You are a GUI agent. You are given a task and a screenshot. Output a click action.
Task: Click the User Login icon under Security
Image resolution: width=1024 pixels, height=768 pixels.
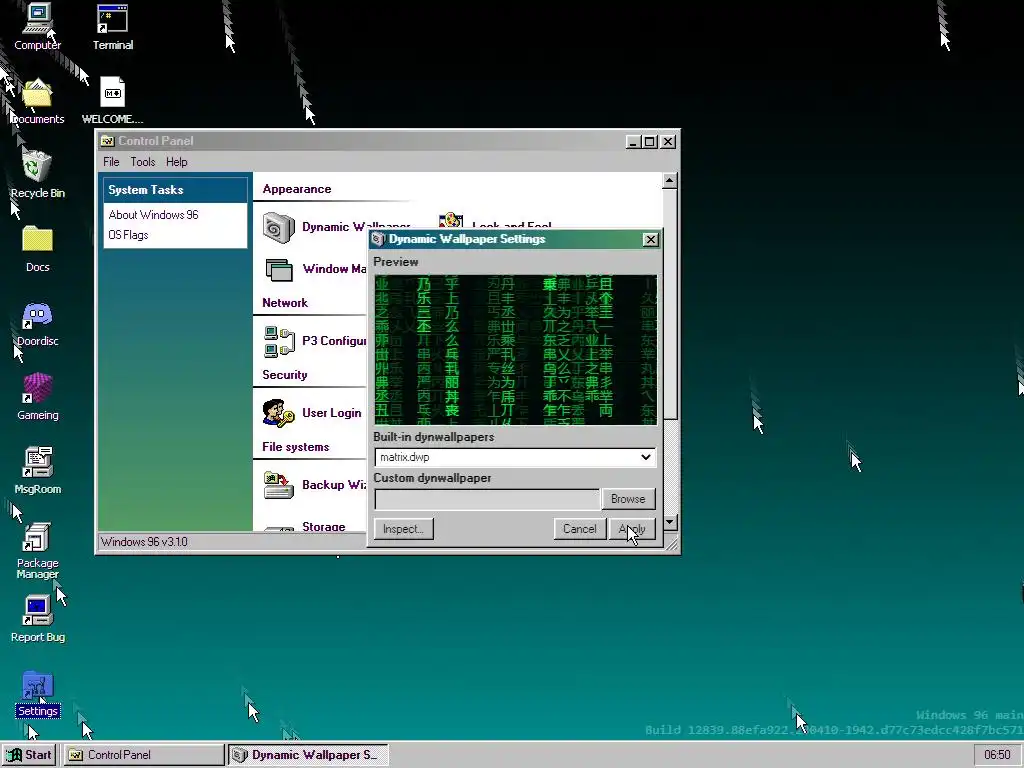[x=279, y=413]
